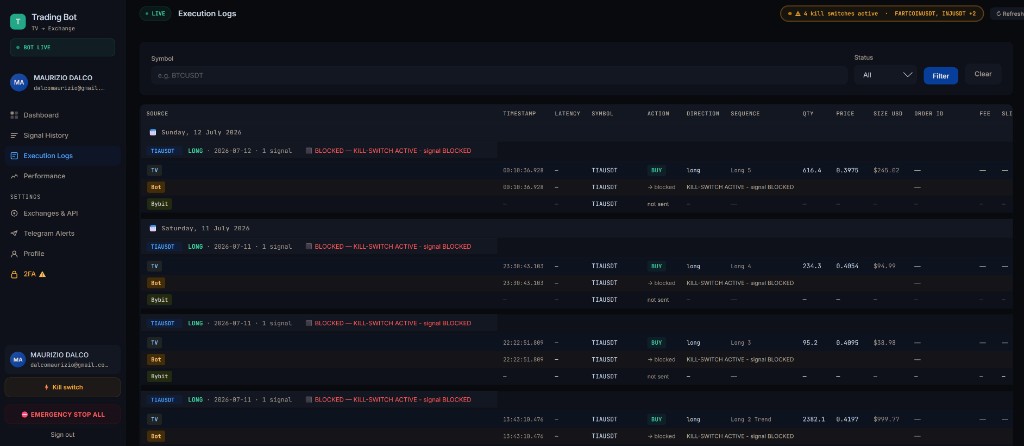This screenshot has height=446, width=1024.
Task: Click Sign out
Action: 63,434
